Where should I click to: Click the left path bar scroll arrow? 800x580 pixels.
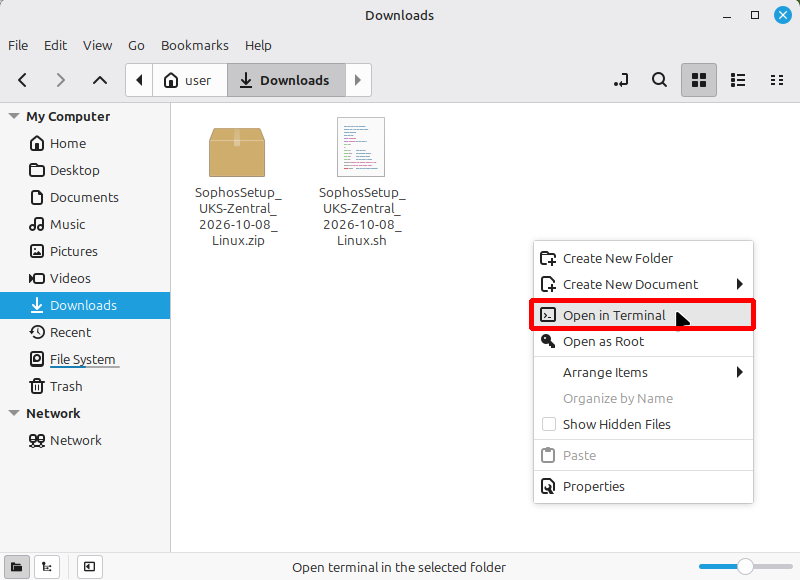tap(139, 80)
